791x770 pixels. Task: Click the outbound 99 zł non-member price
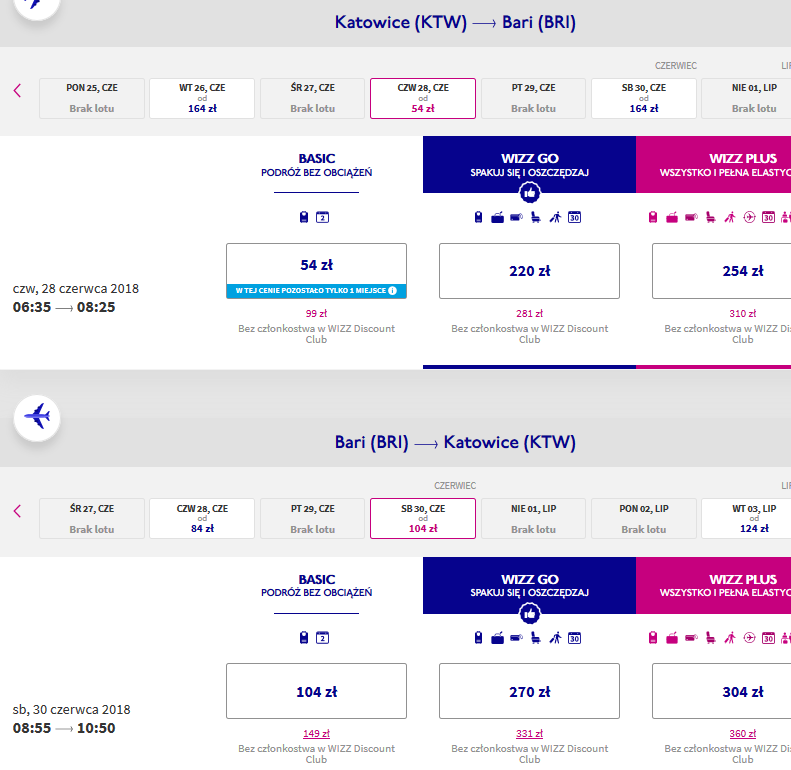pos(316,313)
